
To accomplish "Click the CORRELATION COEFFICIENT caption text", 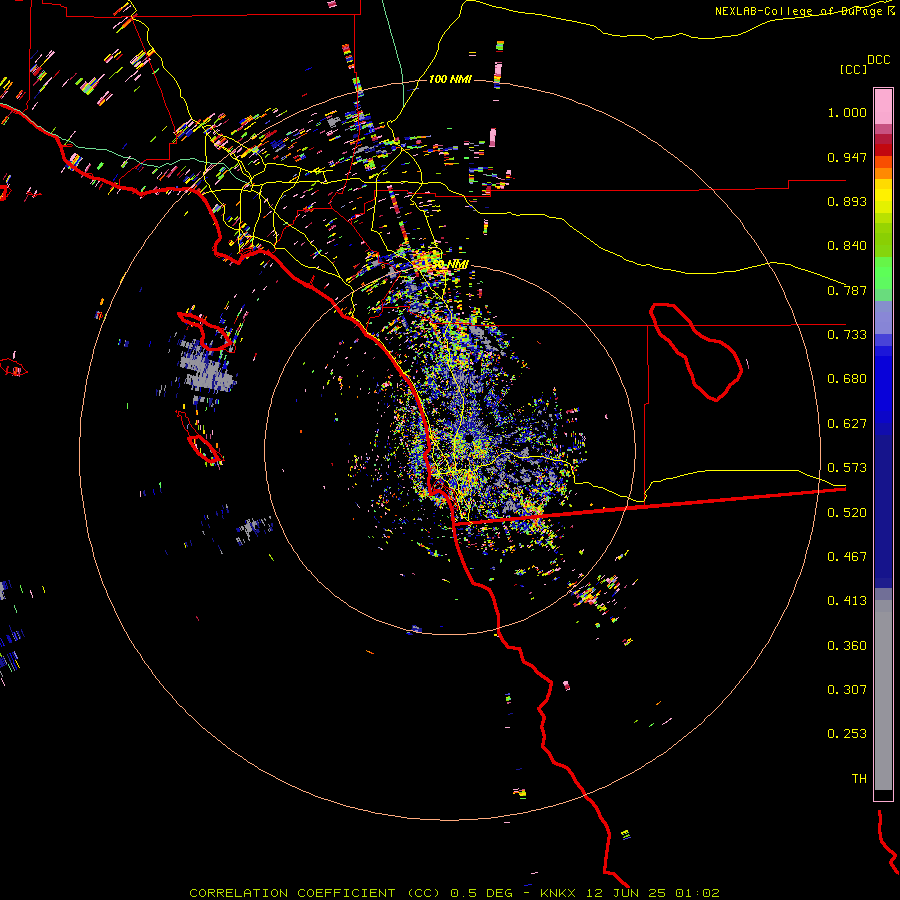I will (292, 893).
